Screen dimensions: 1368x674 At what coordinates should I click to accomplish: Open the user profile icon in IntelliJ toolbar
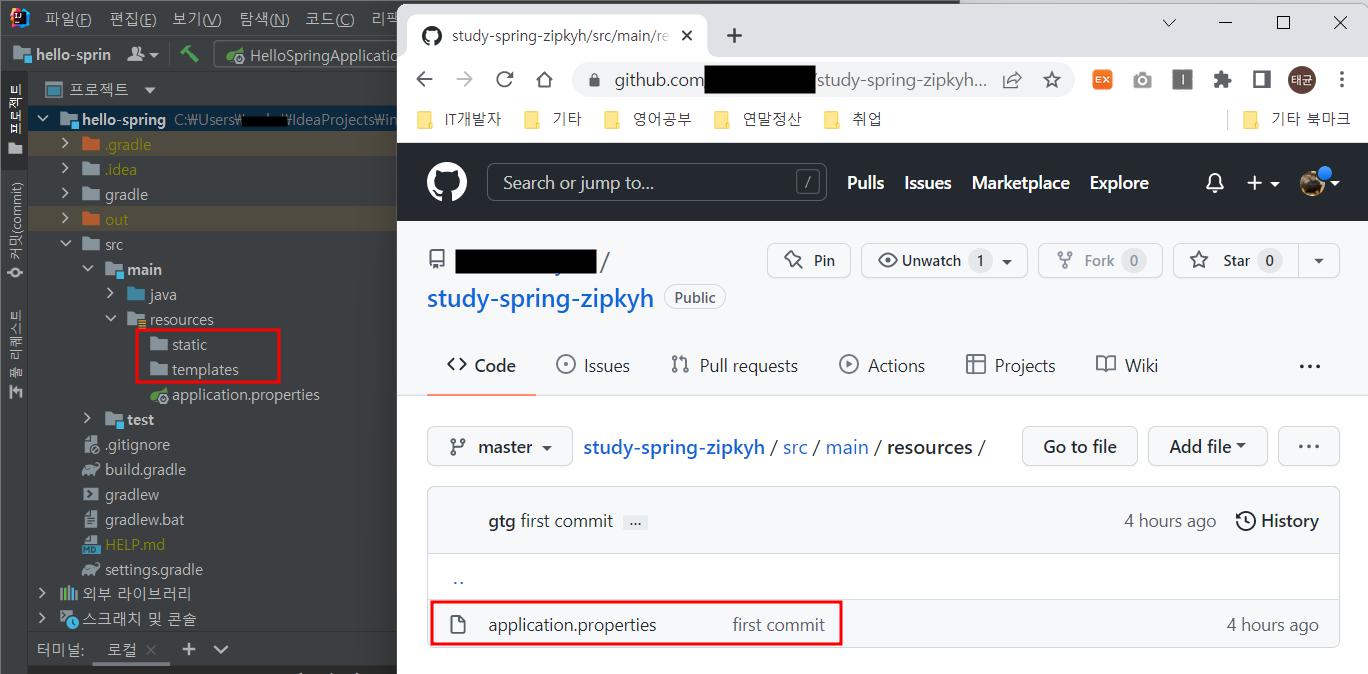tap(143, 54)
